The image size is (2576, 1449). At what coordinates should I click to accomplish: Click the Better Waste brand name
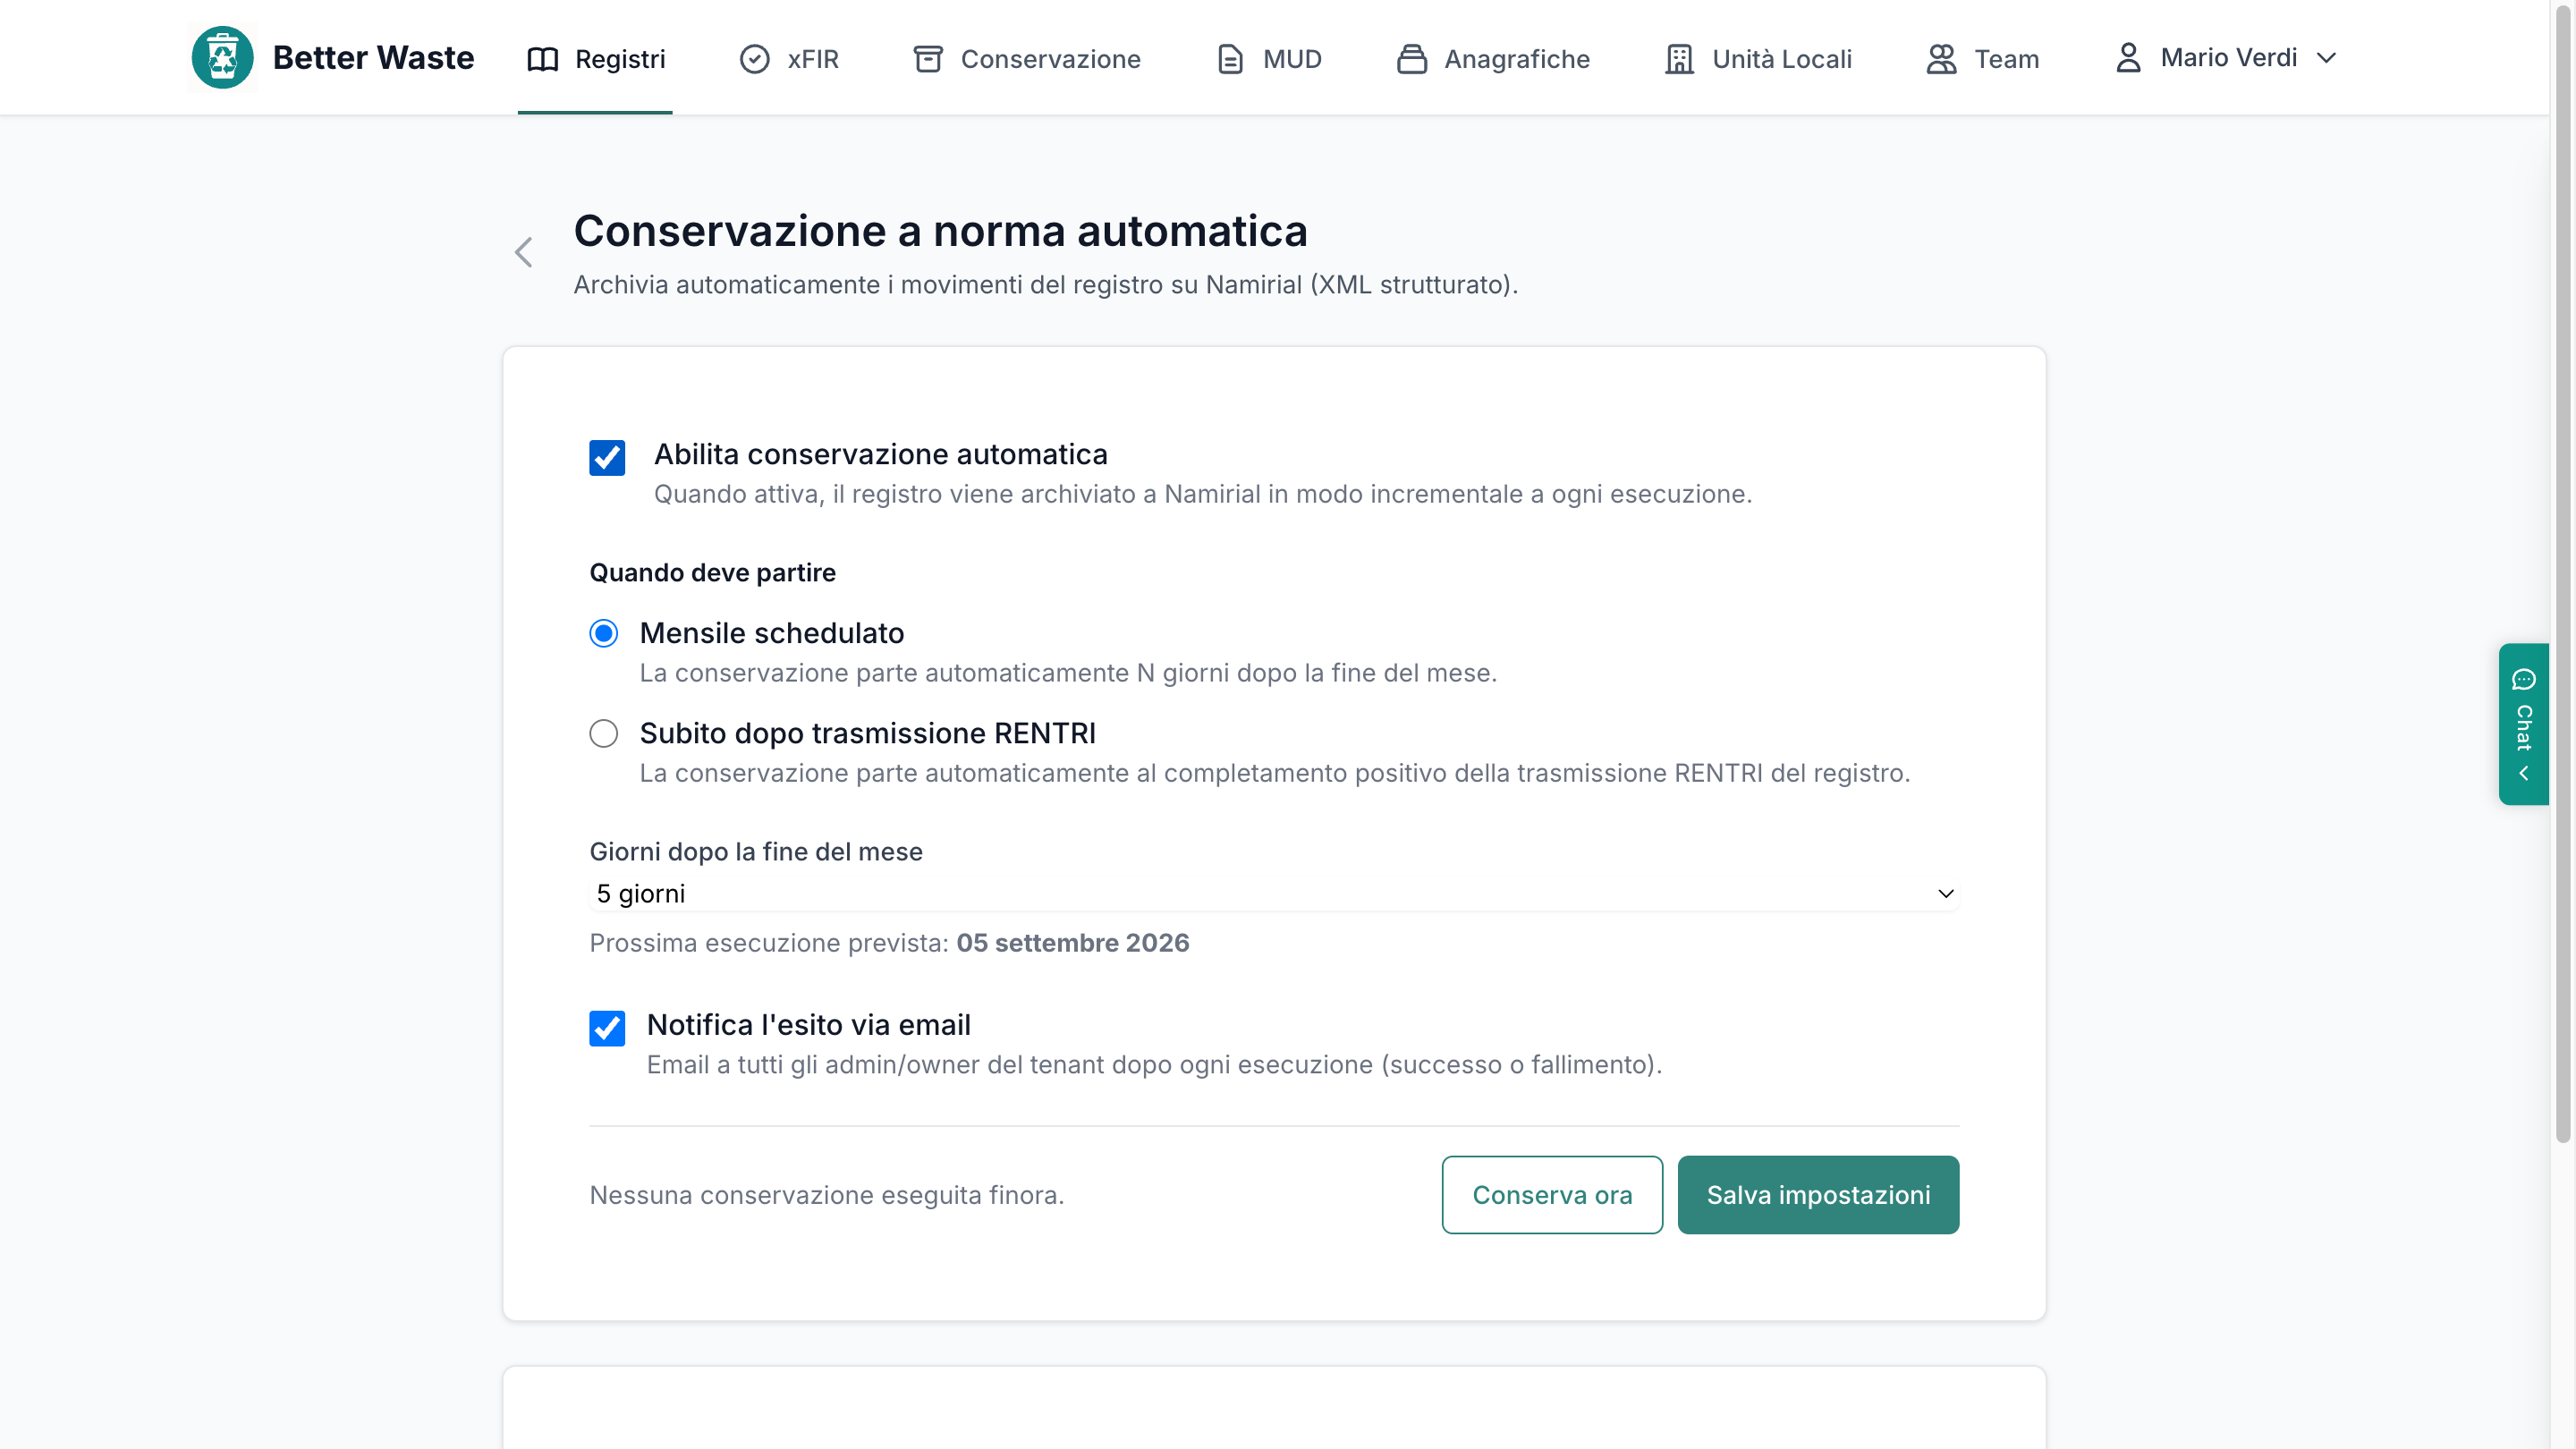(373, 58)
